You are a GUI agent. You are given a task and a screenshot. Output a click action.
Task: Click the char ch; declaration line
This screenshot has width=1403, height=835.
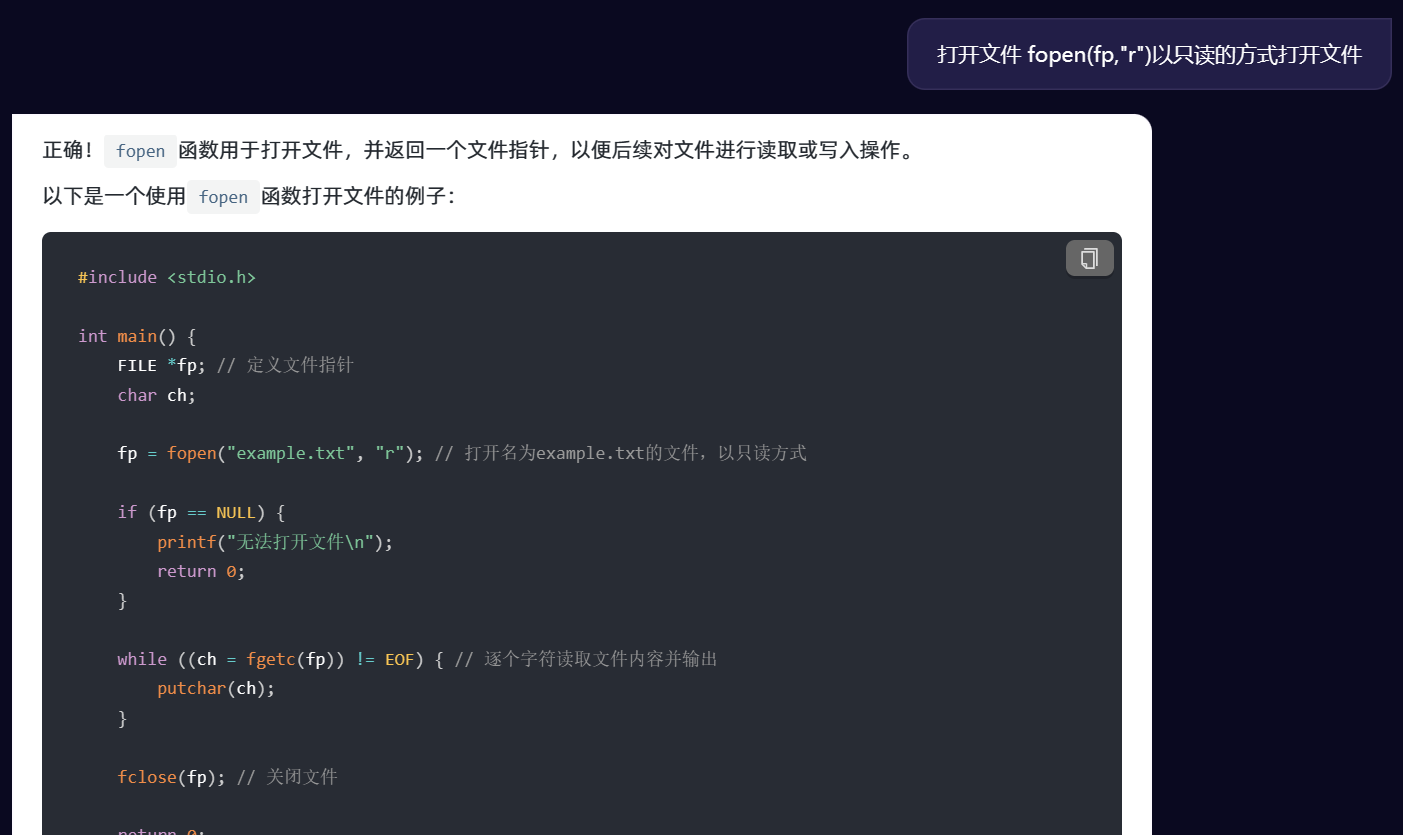pyautogui.click(x=156, y=395)
